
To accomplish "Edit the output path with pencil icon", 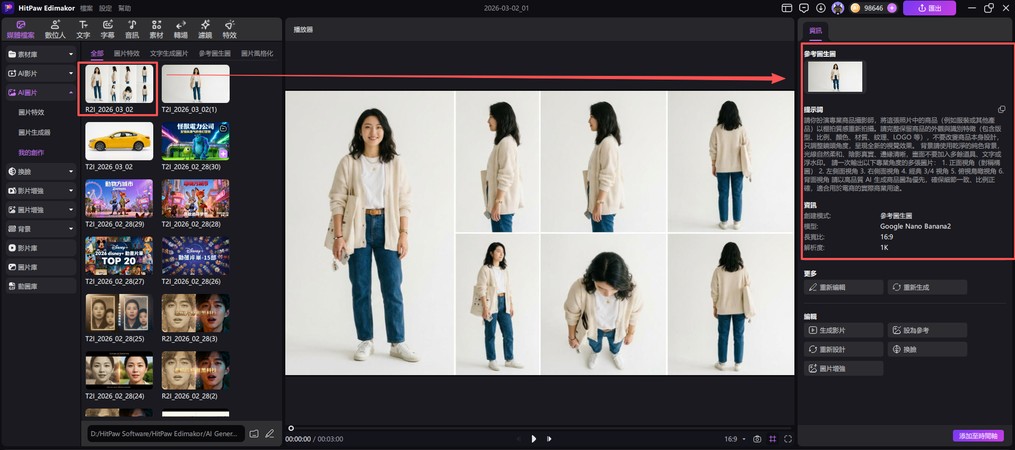I will click(x=269, y=433).
